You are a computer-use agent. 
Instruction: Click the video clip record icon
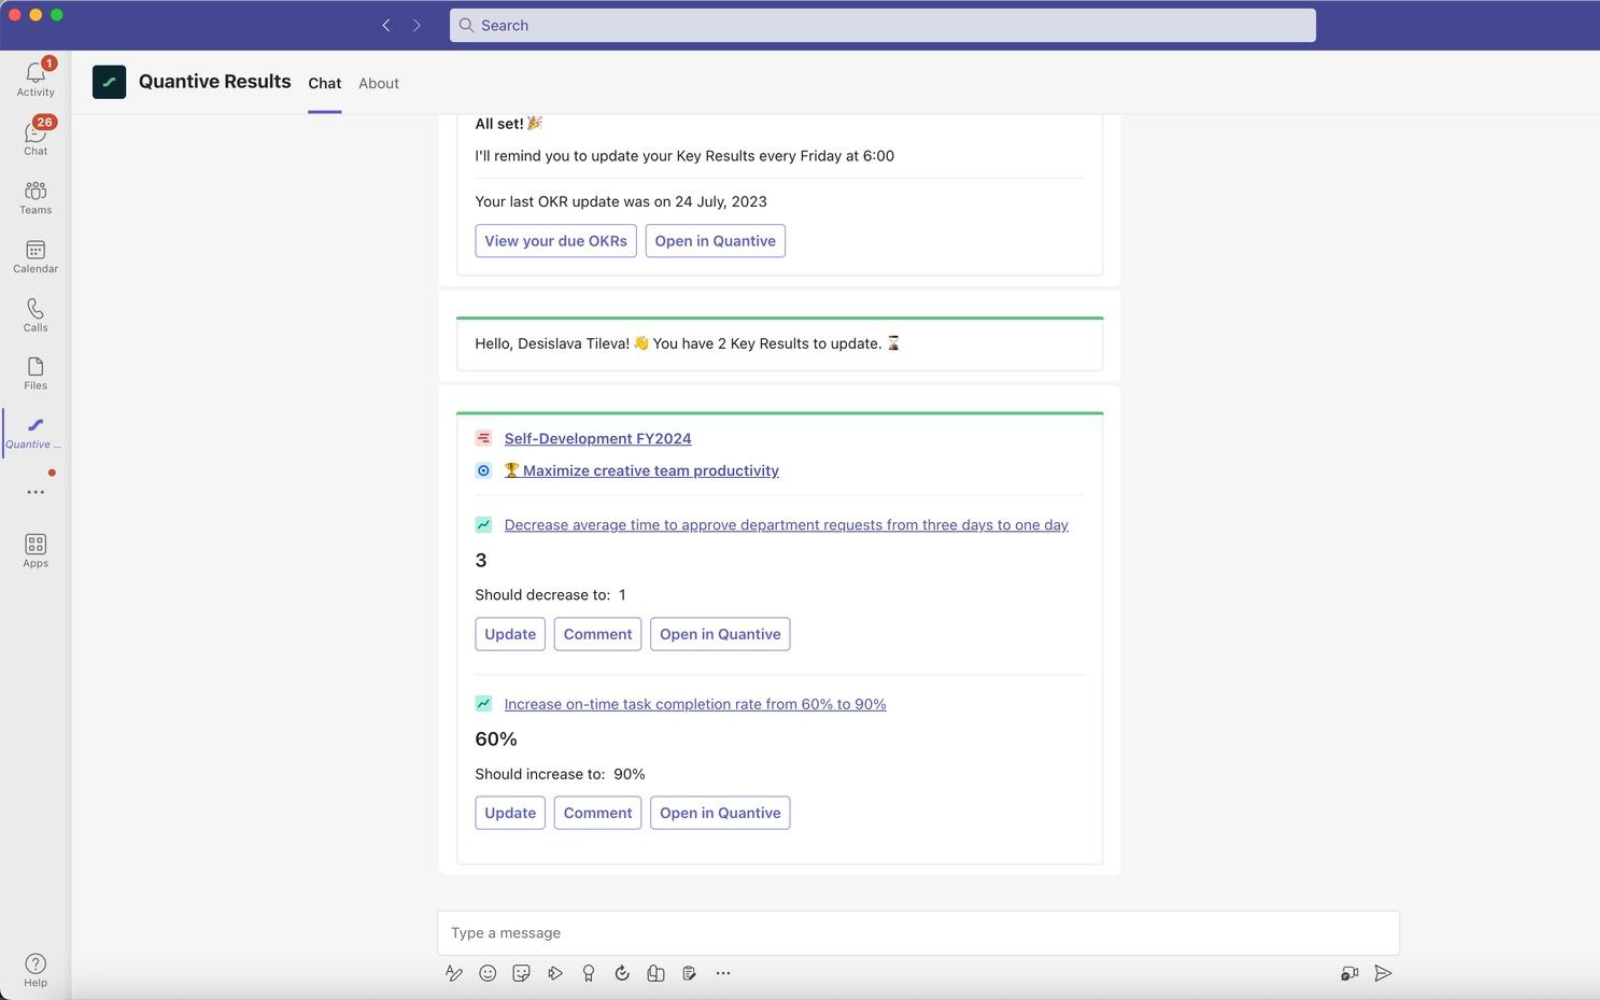1350,973
